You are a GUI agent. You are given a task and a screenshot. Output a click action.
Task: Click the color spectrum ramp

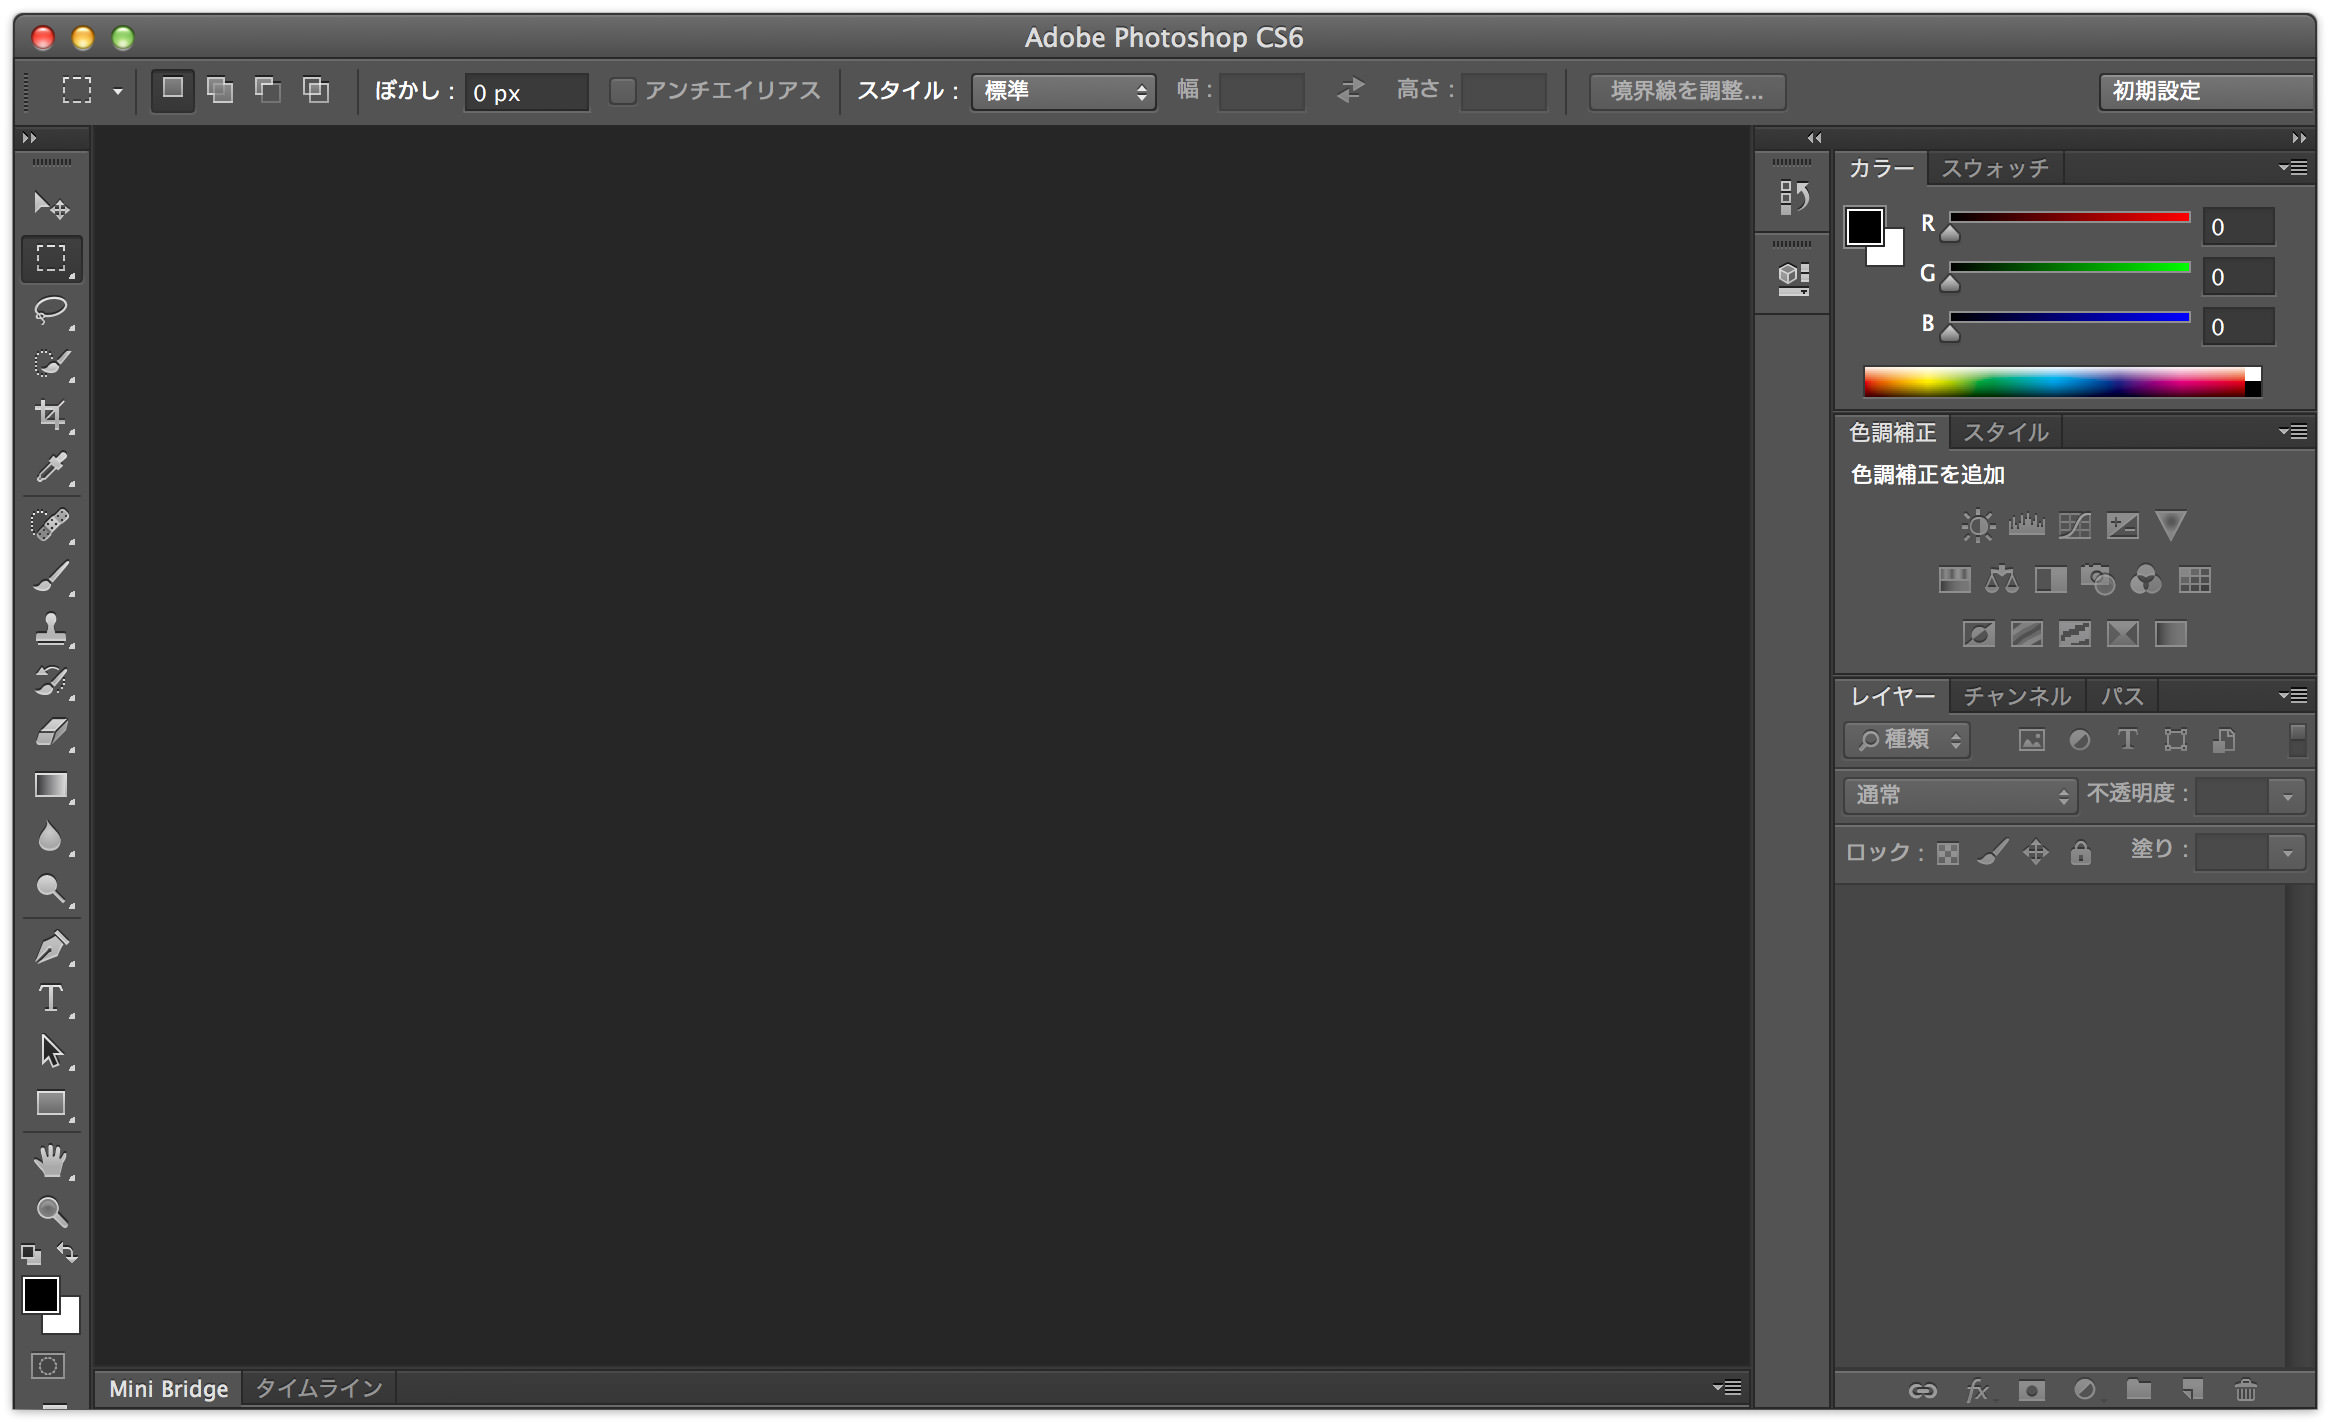2062,382
